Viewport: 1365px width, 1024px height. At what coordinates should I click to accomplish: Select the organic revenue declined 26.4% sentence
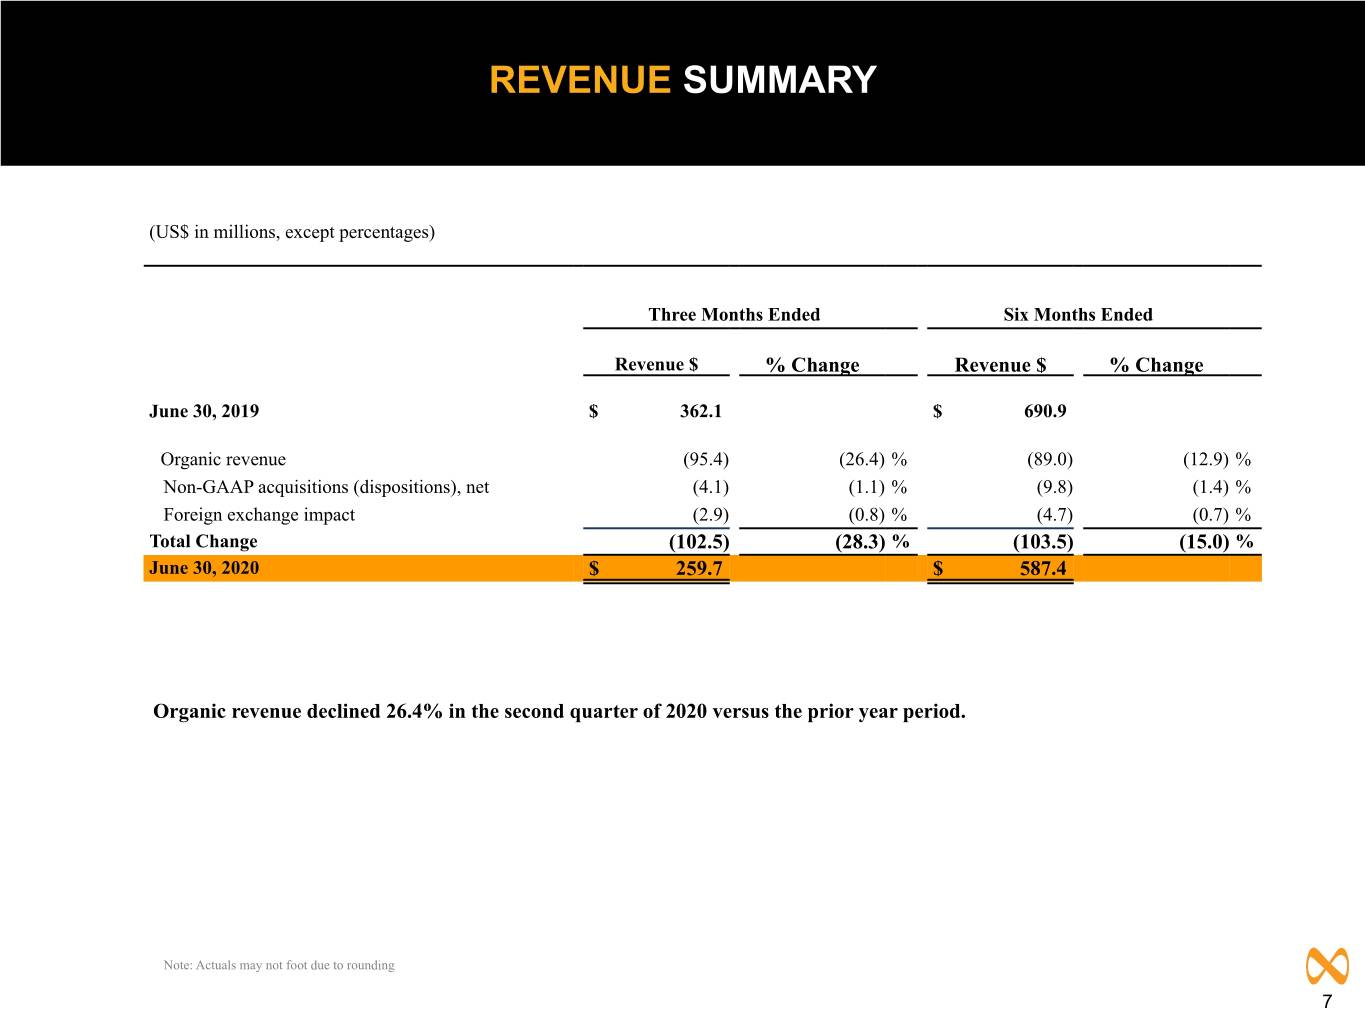point(559,712)
